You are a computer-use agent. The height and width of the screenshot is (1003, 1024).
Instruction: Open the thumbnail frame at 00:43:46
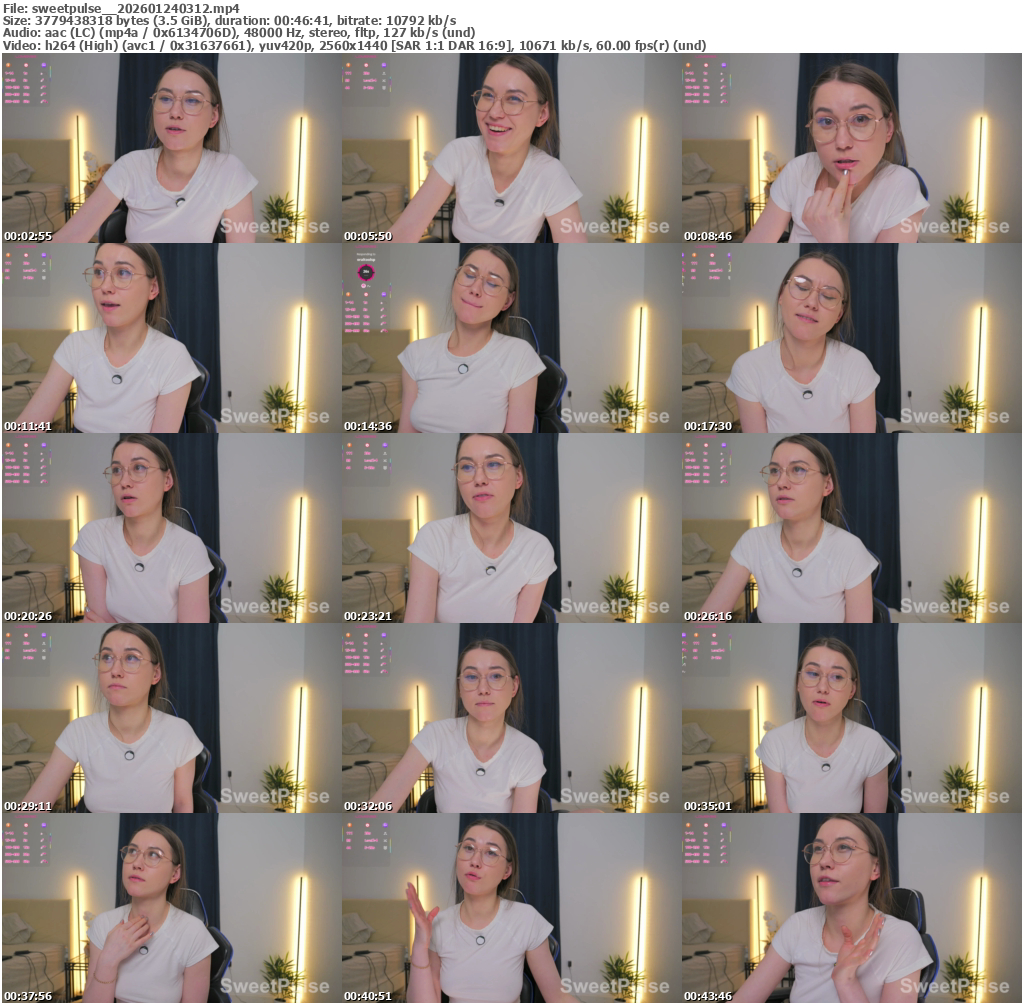(852, 908)
